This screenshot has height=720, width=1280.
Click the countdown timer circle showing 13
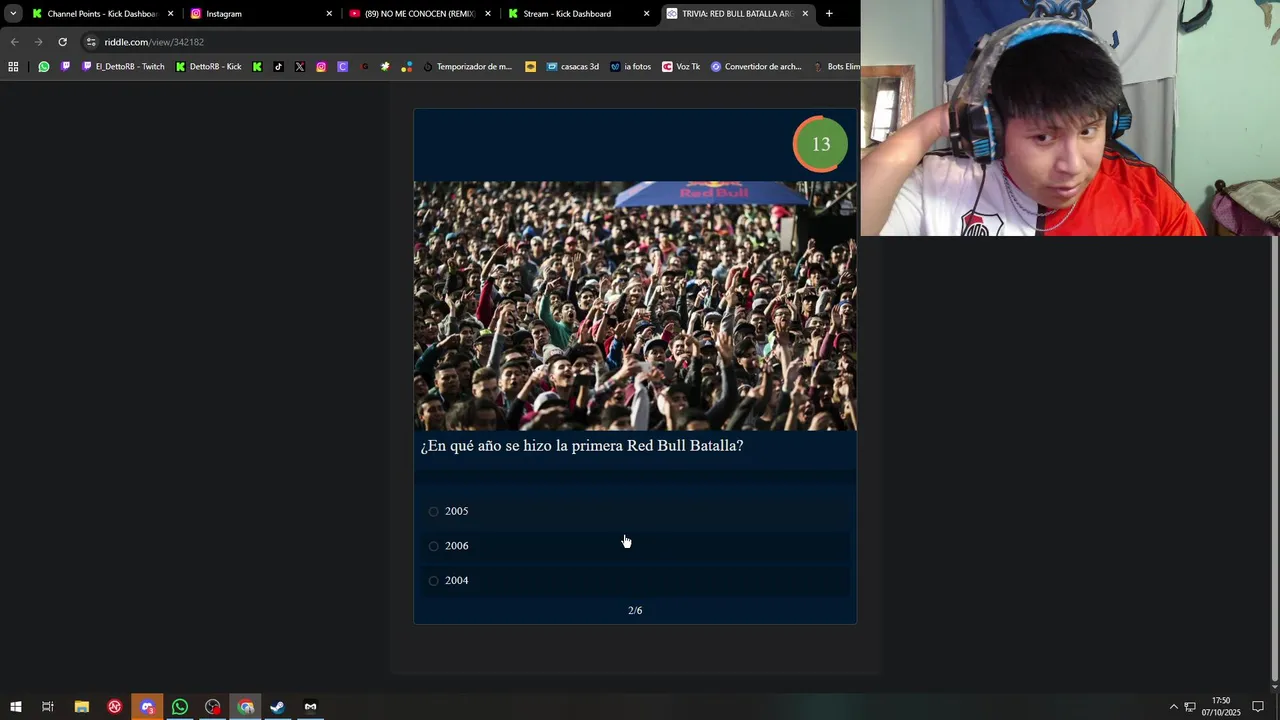point(820,145)
